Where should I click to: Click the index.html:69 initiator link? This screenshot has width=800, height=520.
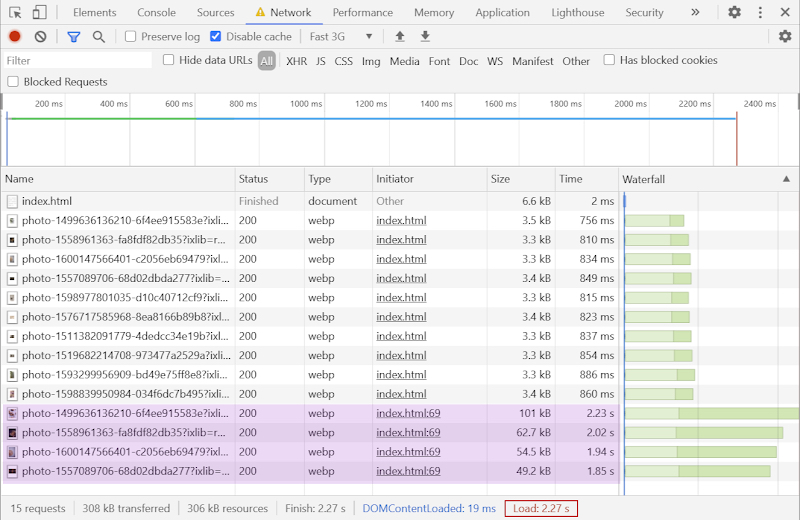408,413
